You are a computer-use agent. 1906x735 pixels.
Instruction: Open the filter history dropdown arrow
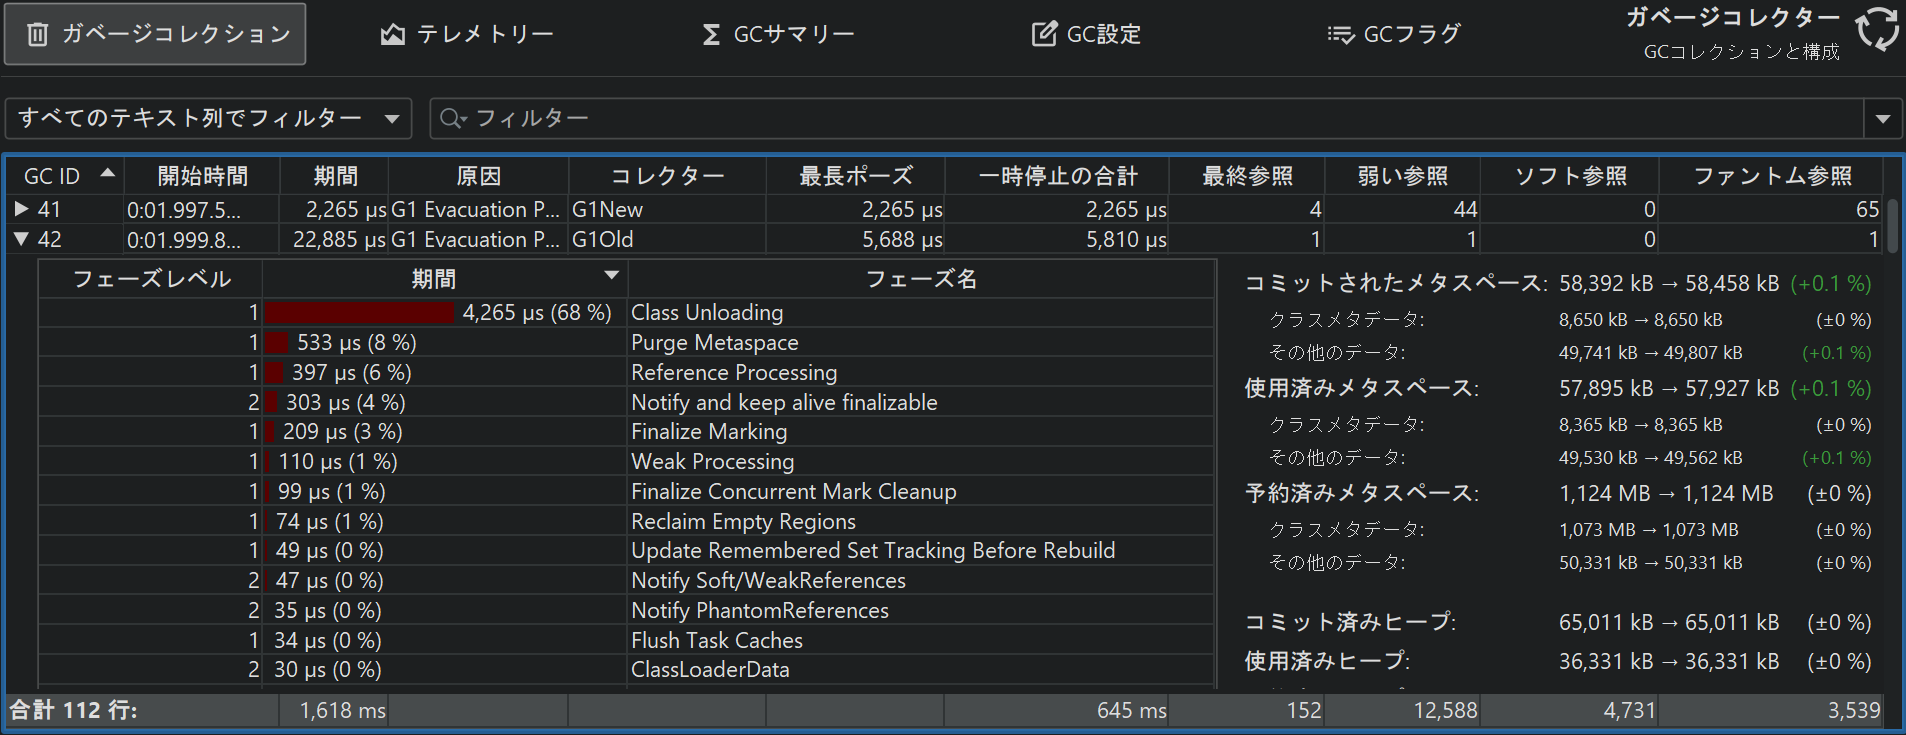pyautogui.click(x=1882, y=118)
